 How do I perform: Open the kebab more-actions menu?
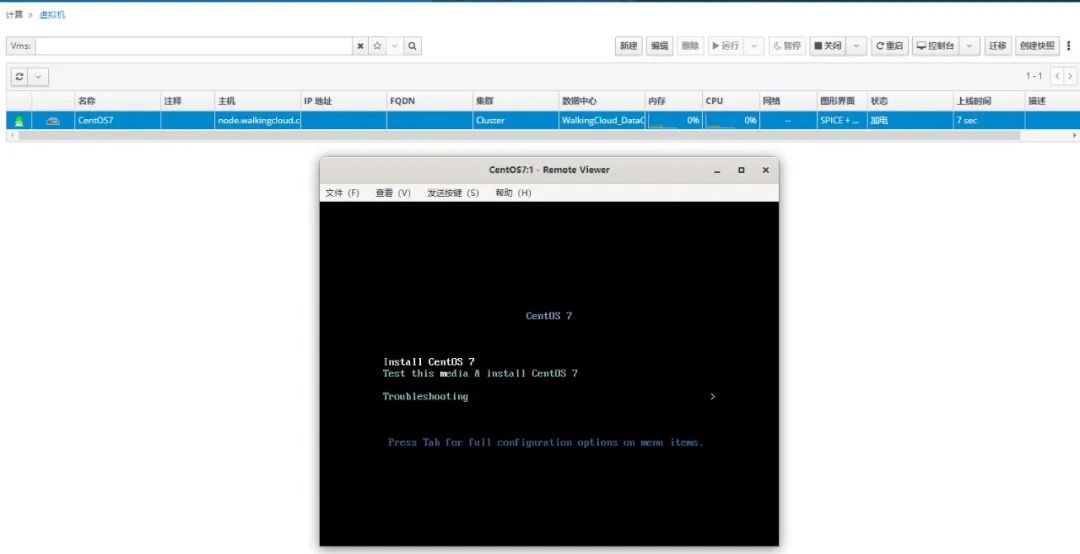click(1069, 46)
